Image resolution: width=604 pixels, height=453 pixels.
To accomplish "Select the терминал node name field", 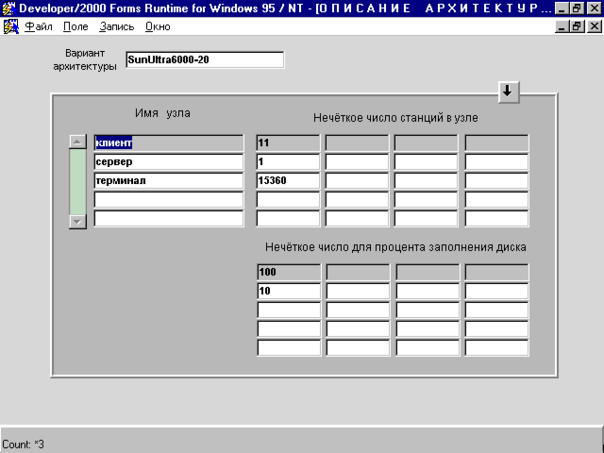I will (169, 181).
